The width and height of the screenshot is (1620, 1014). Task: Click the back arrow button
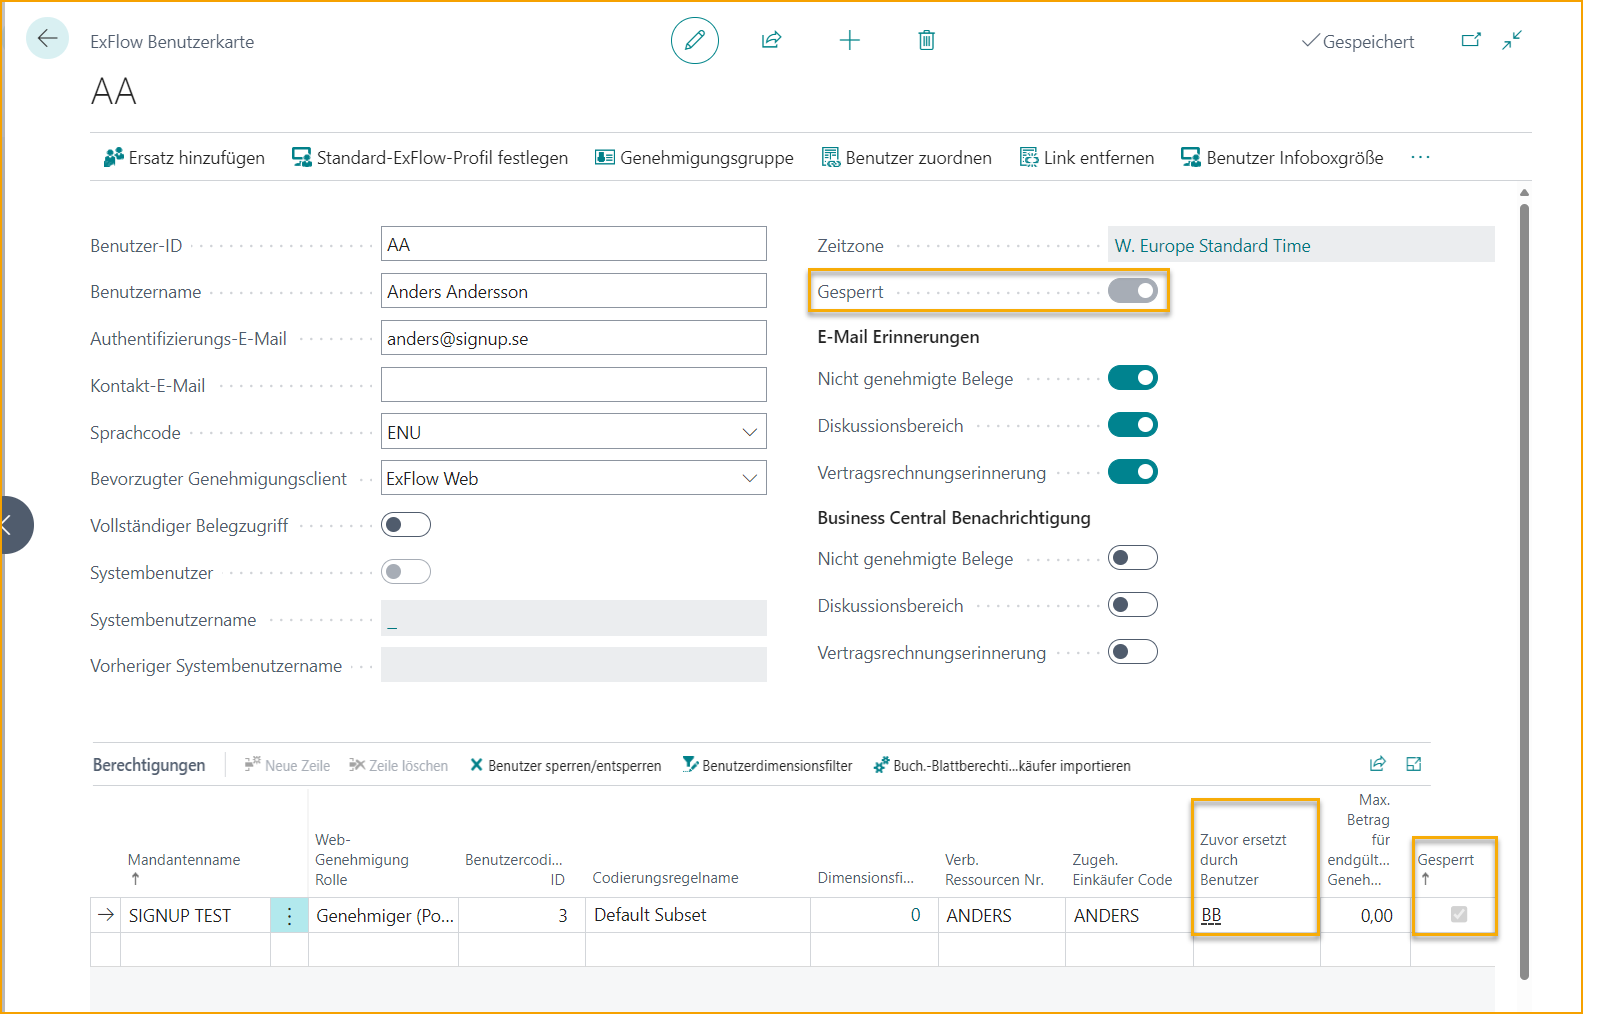(47, 39)
